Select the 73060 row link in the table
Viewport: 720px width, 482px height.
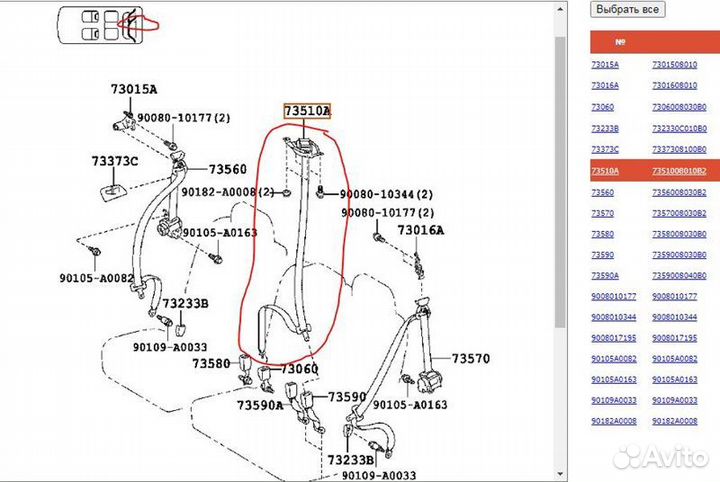pos(603,107)
